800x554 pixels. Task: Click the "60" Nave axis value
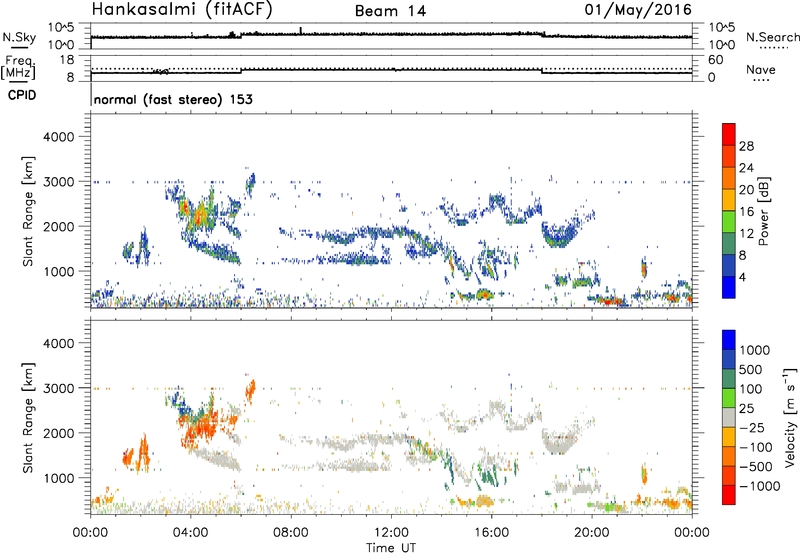pyautogui.click(x=715, y=60)
